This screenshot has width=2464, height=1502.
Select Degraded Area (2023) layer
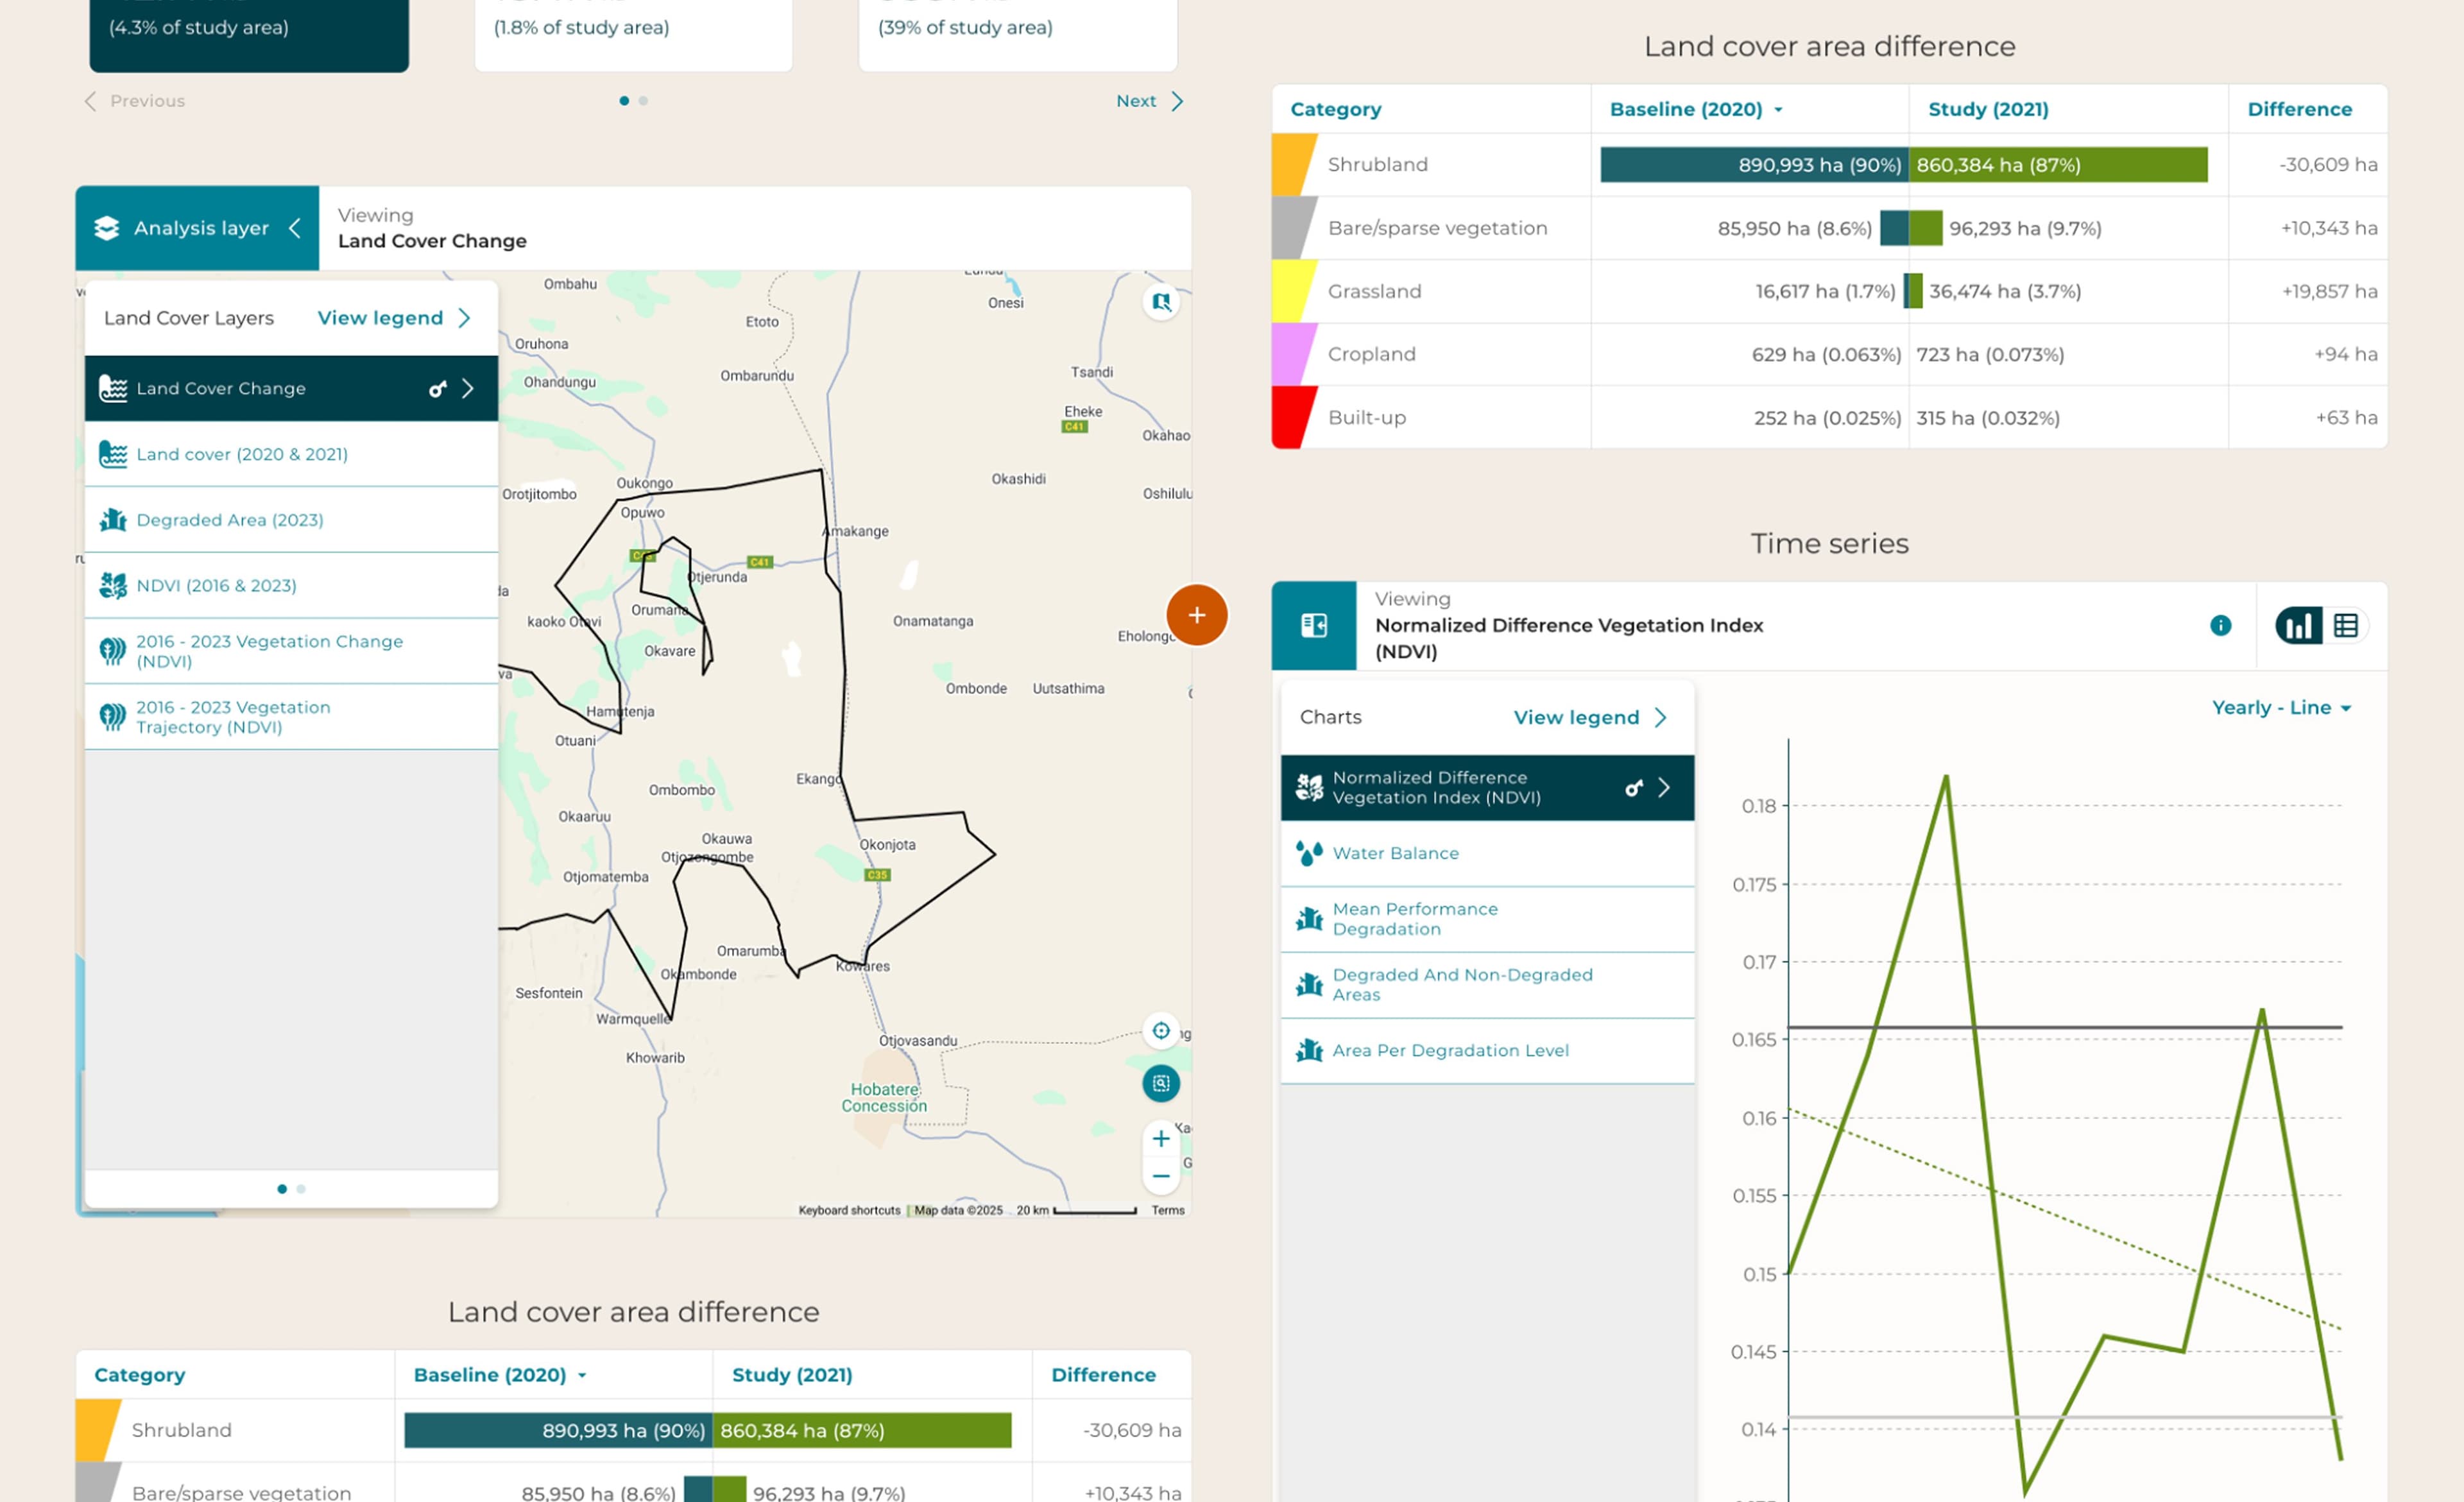[230, 520]
